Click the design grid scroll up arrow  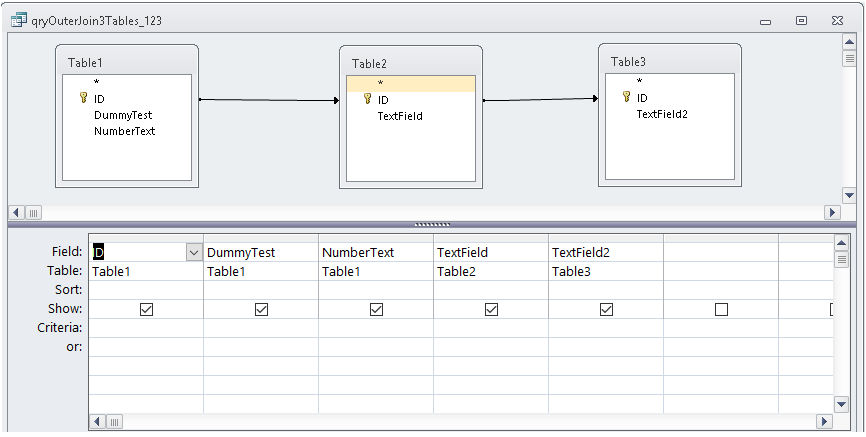(x=841, y=243)
